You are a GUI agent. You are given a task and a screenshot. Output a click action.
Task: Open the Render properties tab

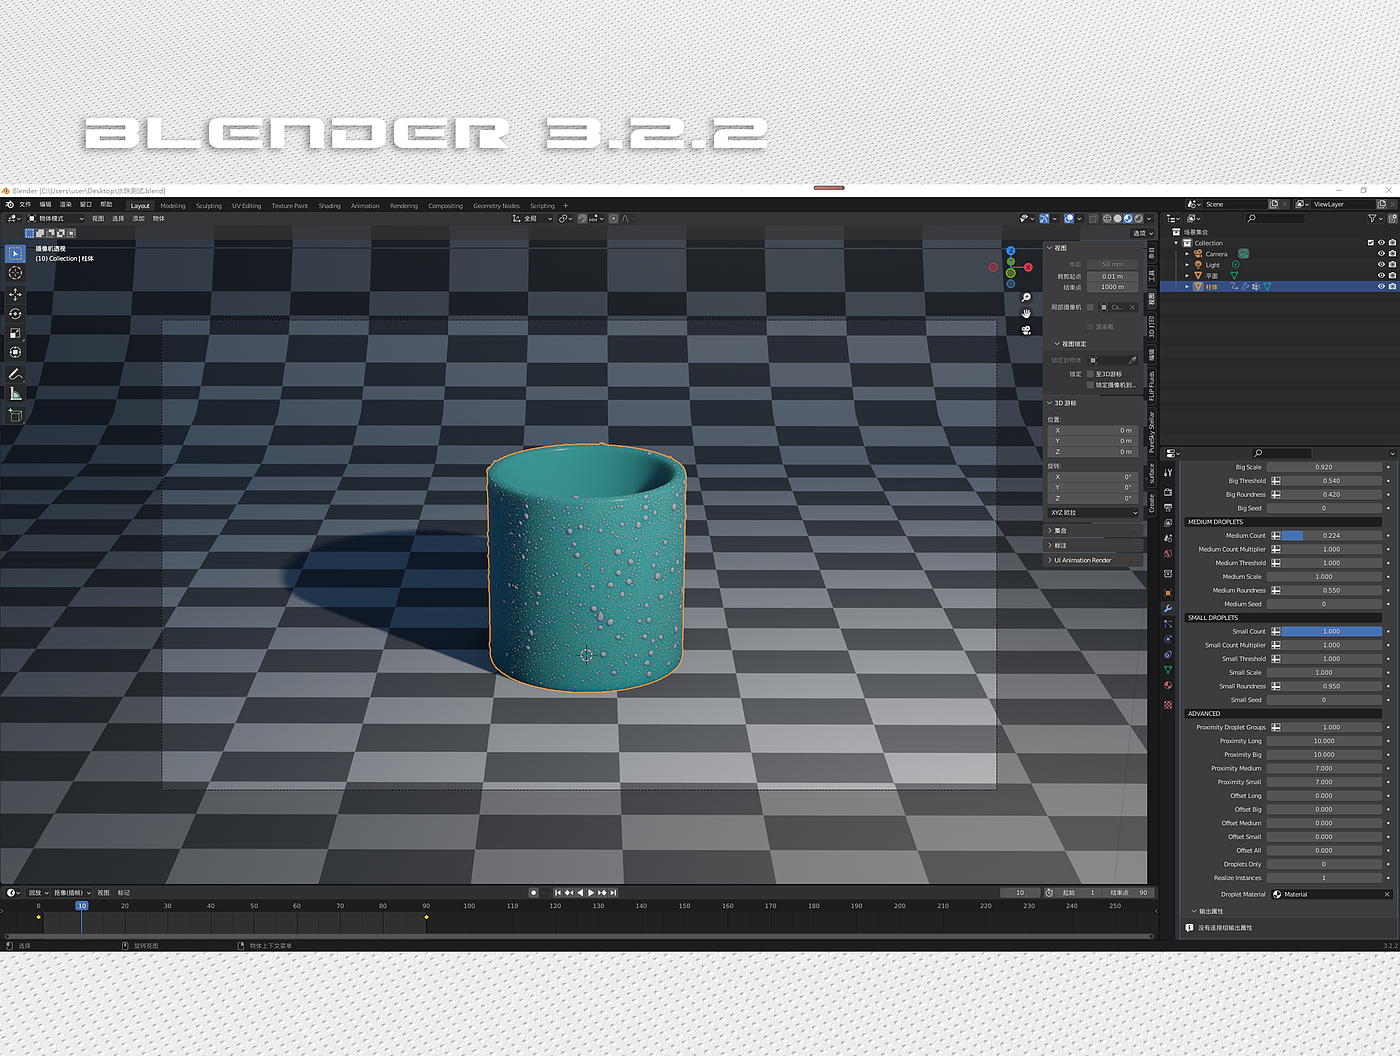1168,492
